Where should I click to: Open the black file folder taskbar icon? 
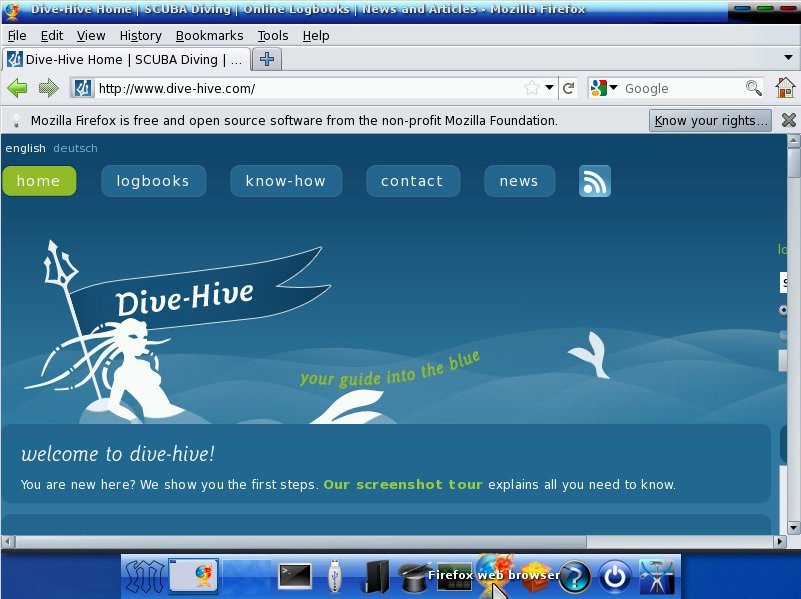click(376, 577)
